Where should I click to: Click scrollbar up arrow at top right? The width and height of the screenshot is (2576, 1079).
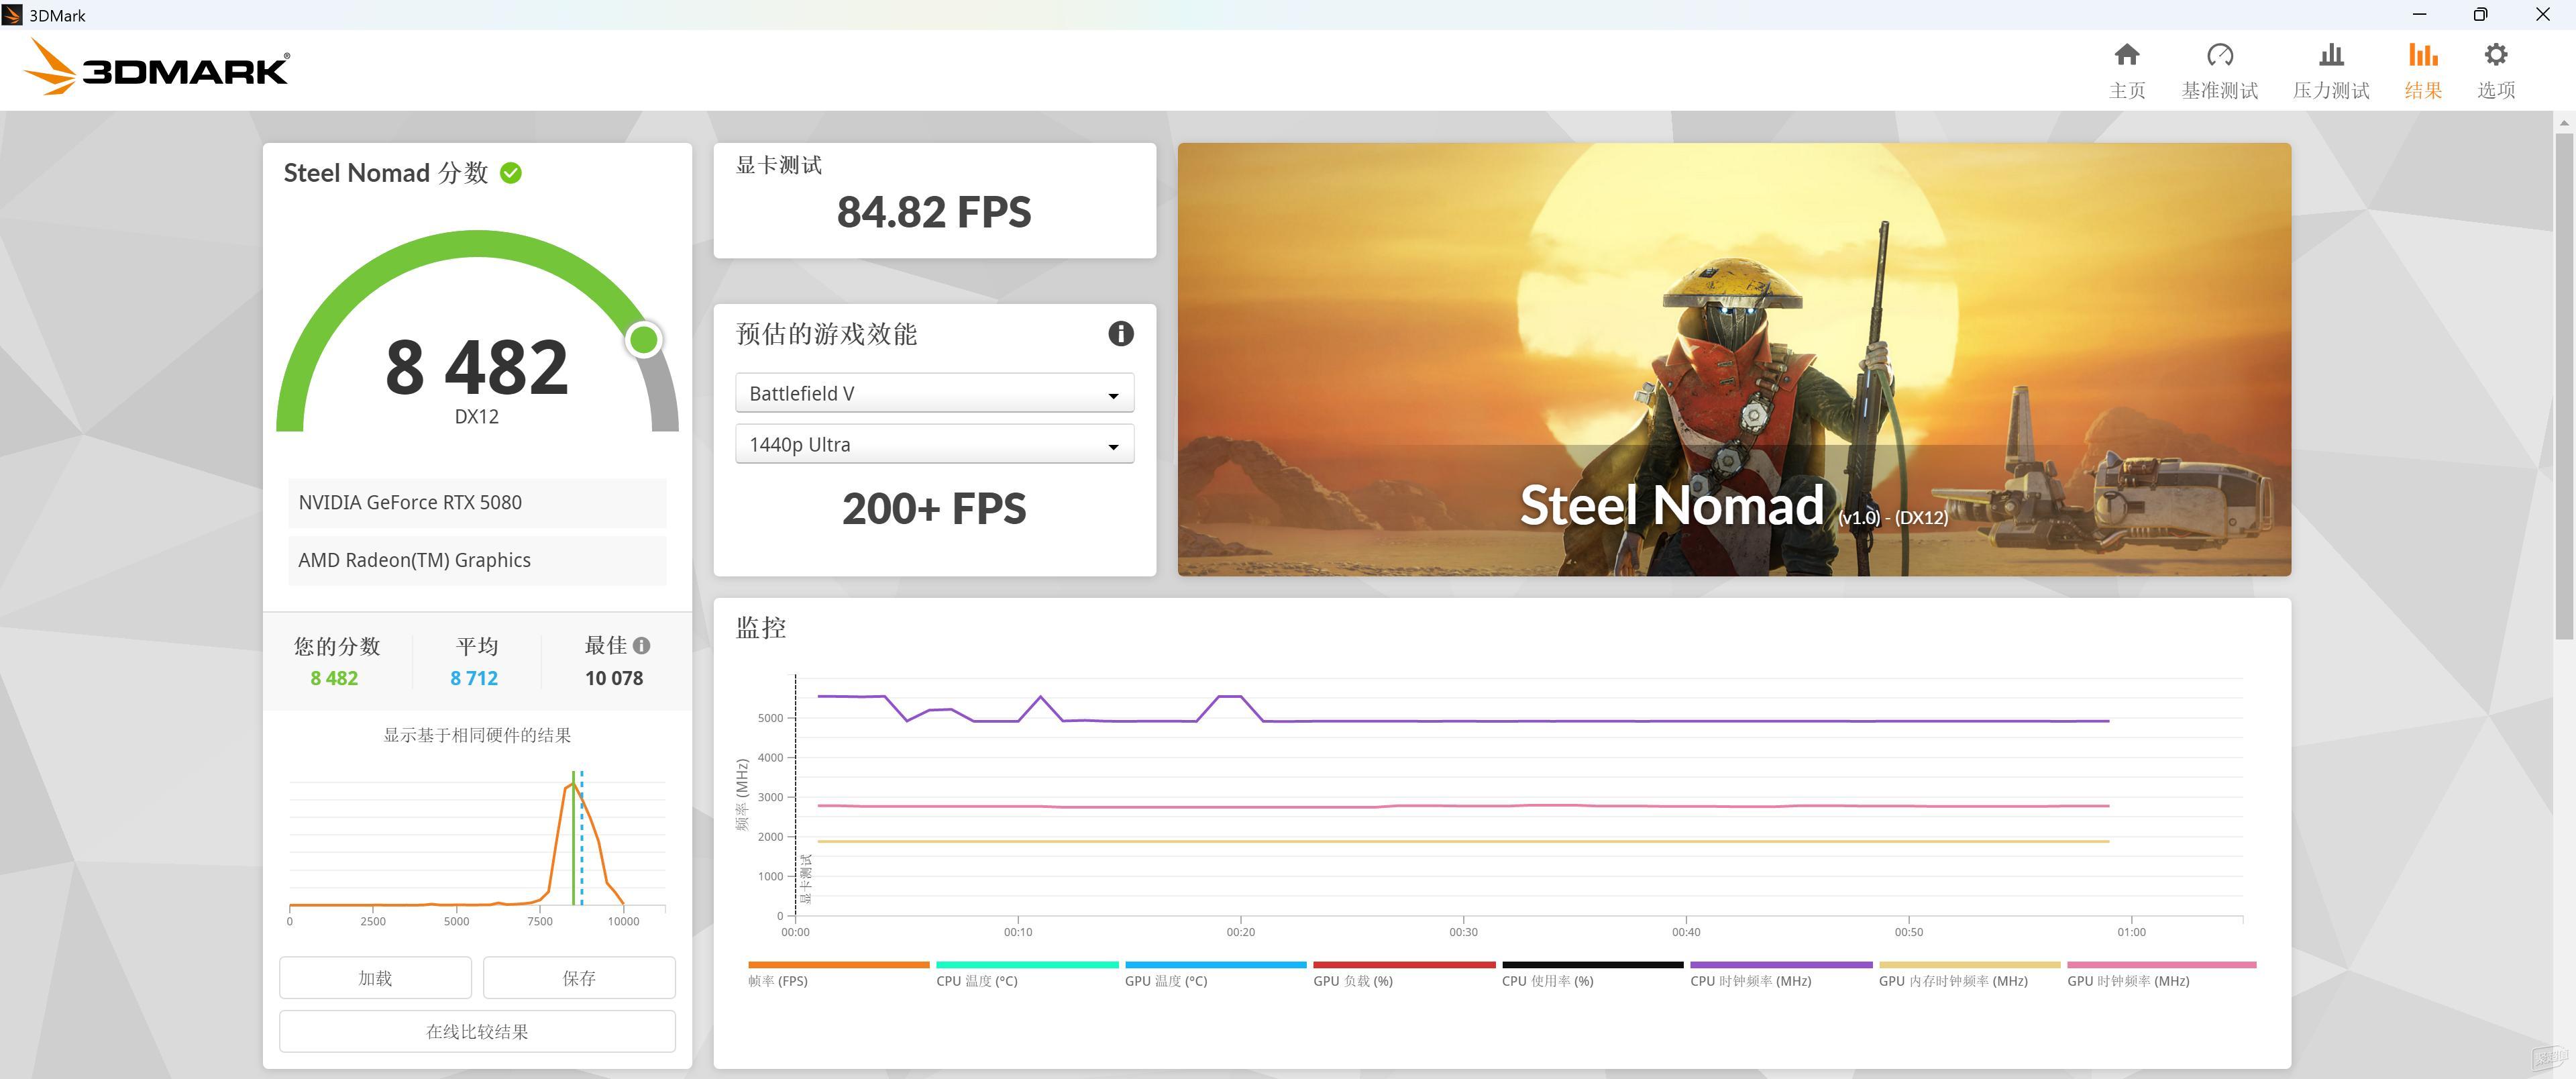pos(2564,122)
